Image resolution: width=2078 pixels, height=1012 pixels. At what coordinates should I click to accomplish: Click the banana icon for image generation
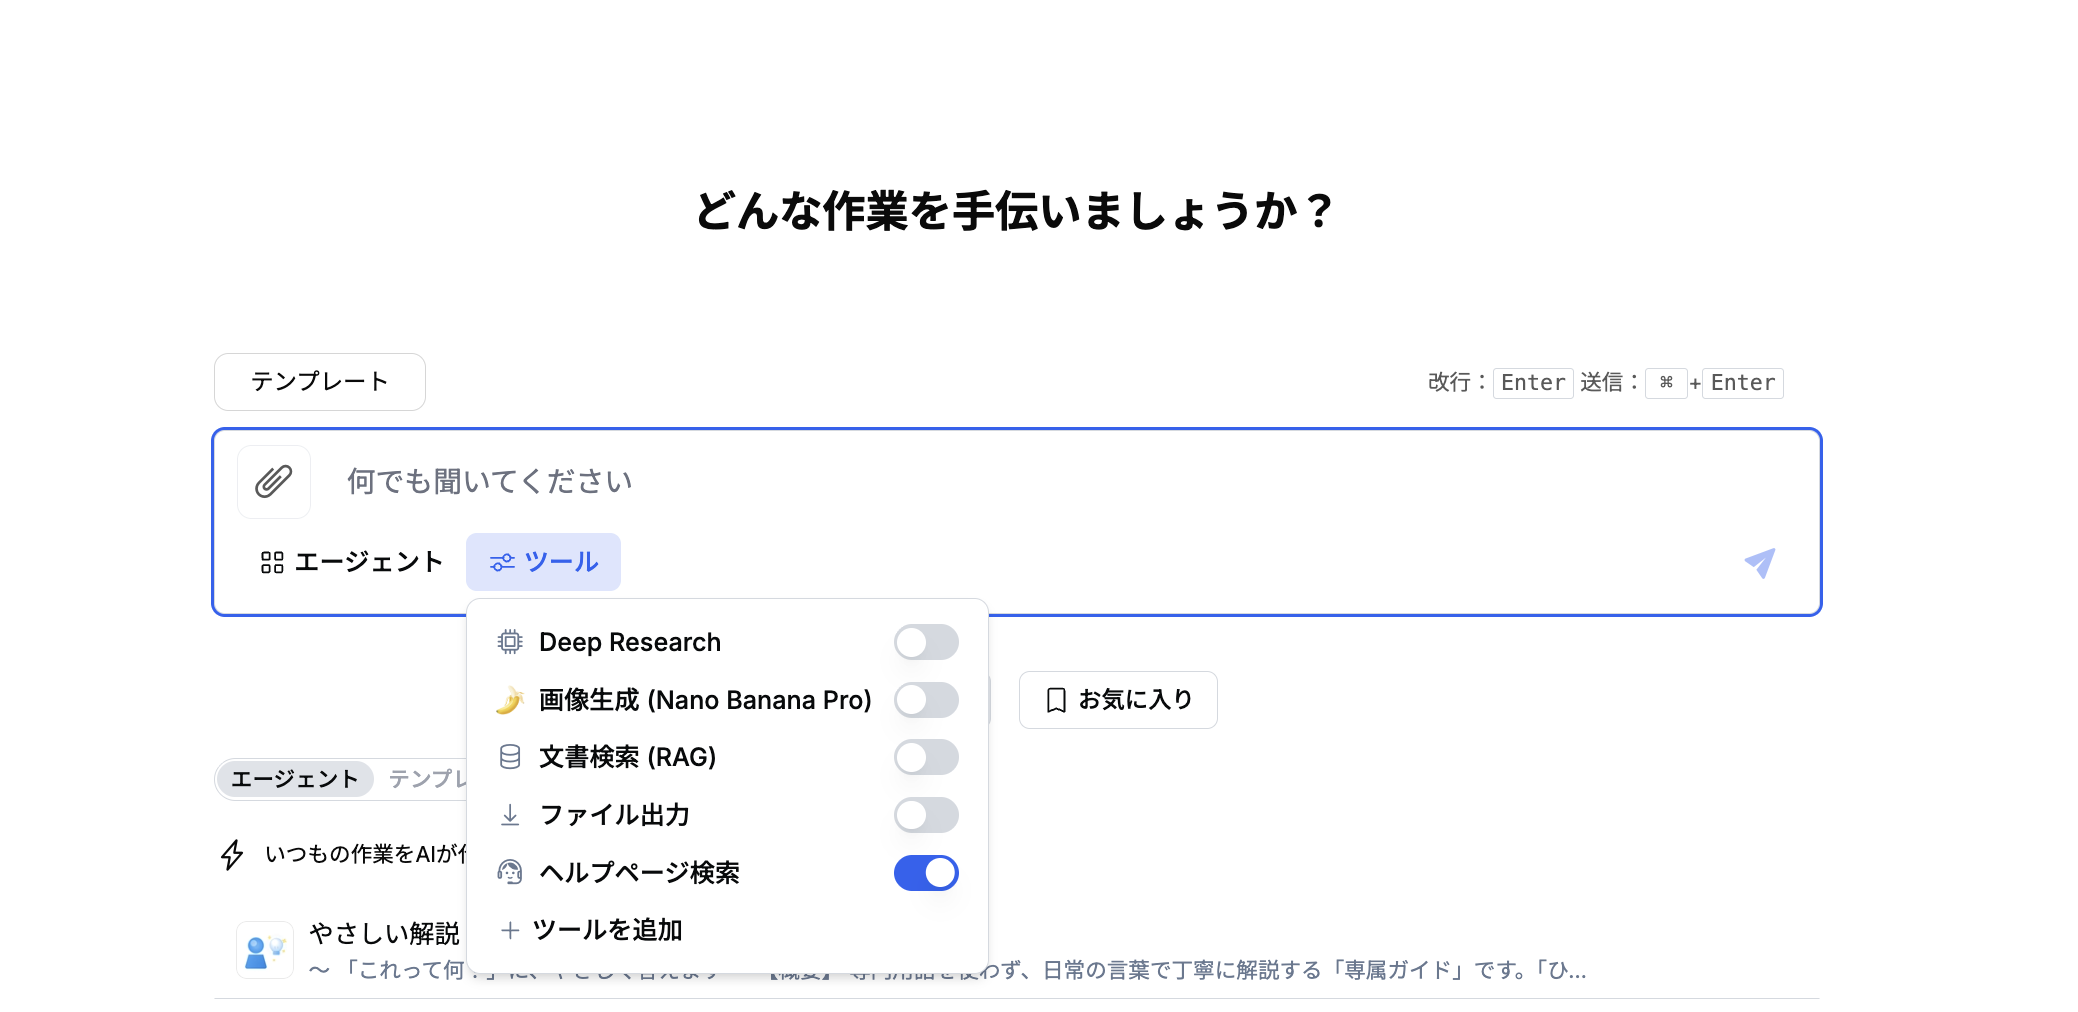click(x=510, y=700)
